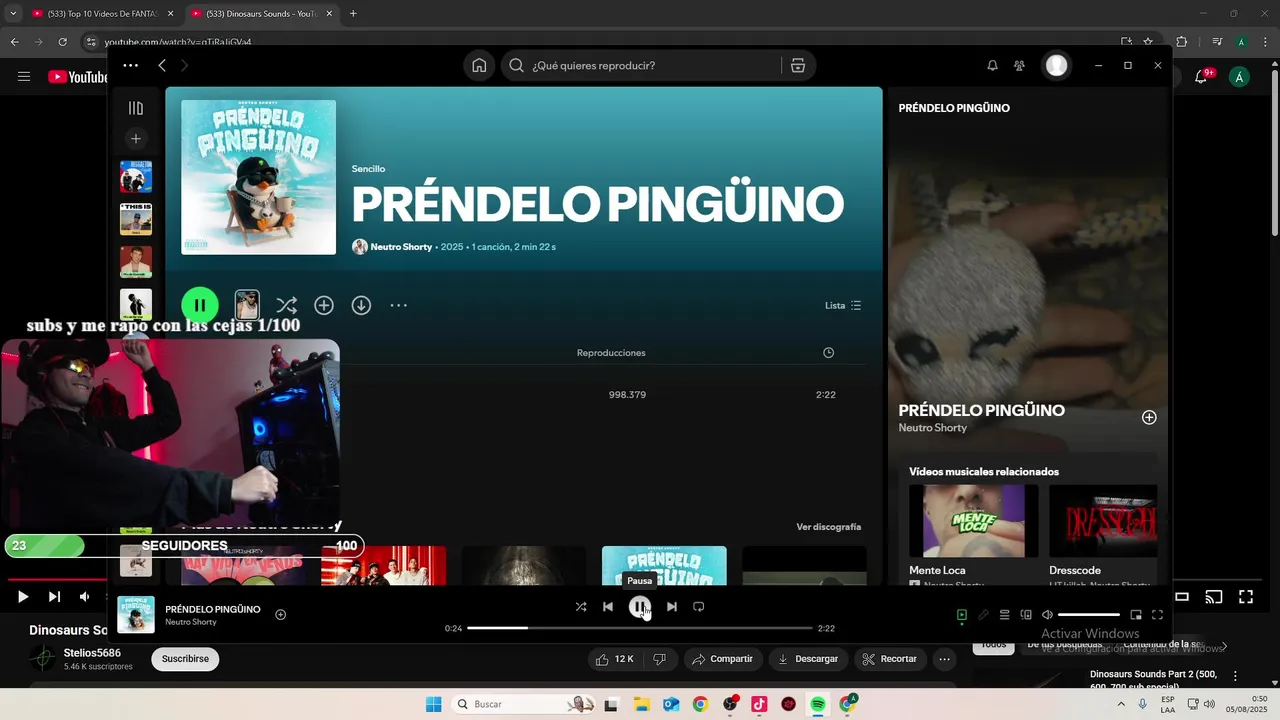Open more options dots for the single
Screen dimensions: 1280x720
click(398, 305)
